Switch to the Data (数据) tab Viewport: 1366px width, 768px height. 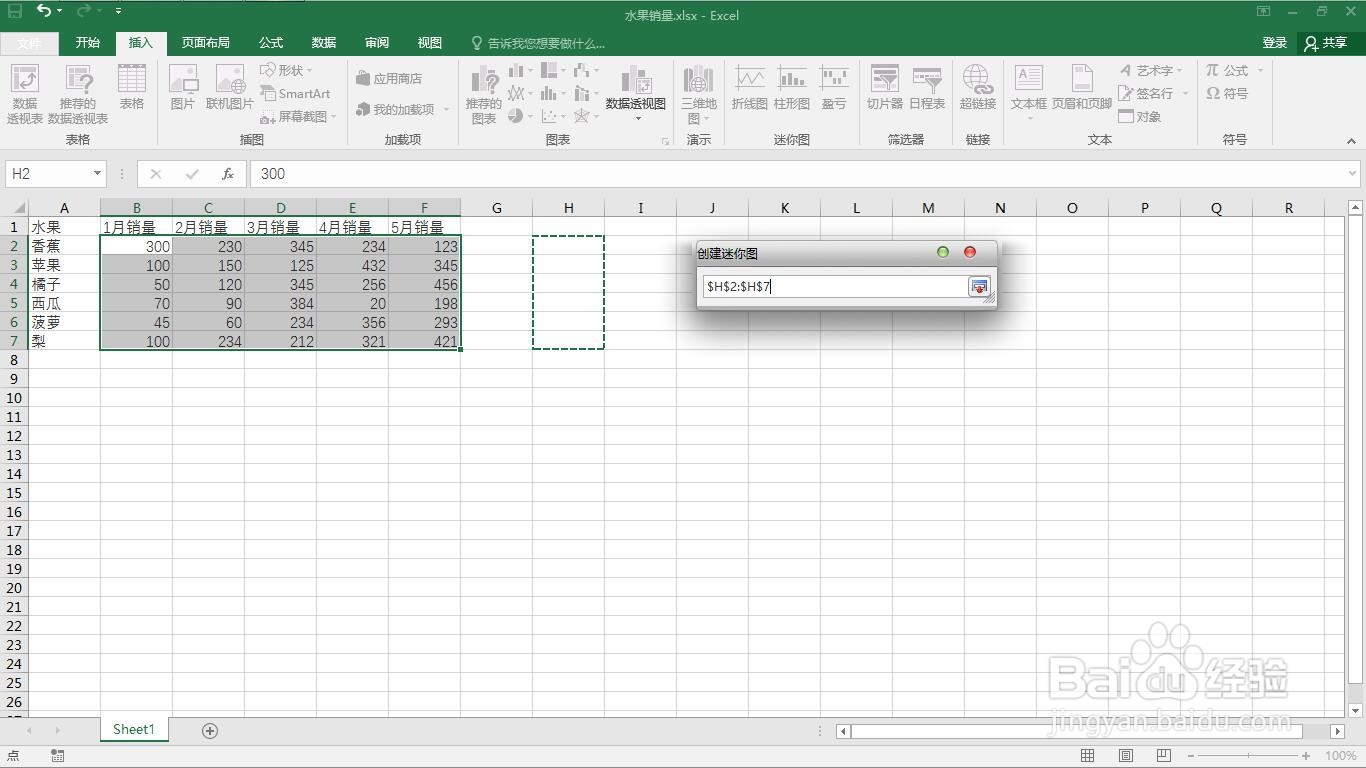(324, 43)
